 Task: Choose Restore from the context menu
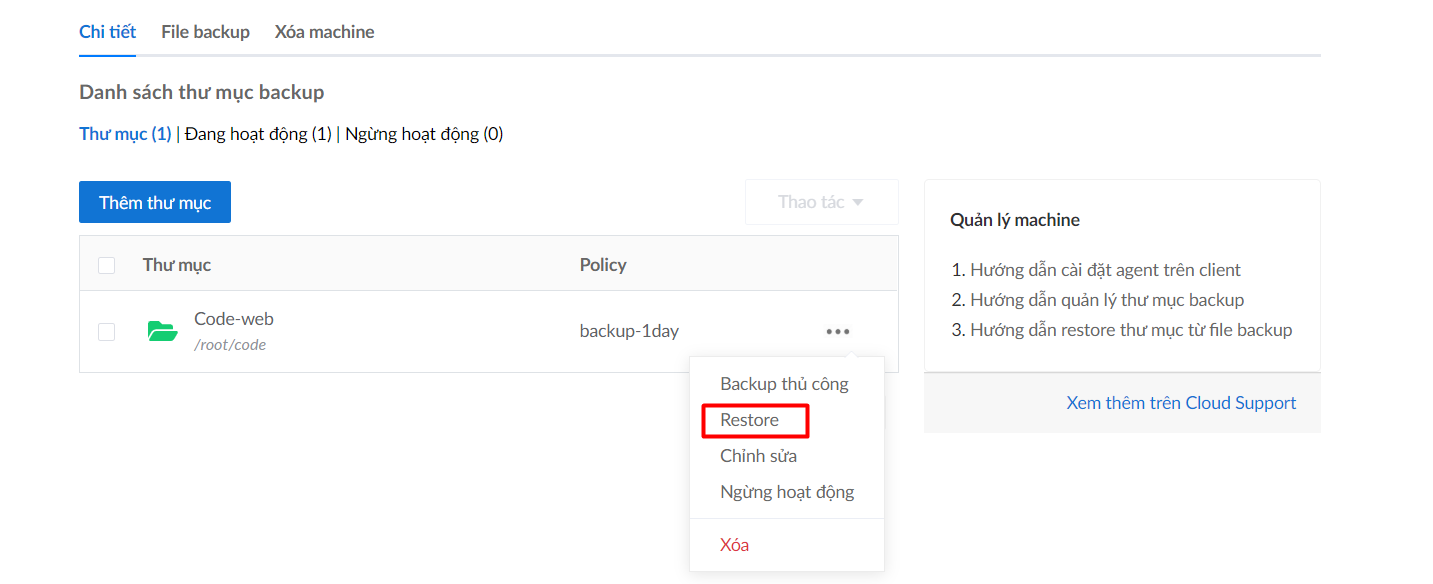[749, 420]
